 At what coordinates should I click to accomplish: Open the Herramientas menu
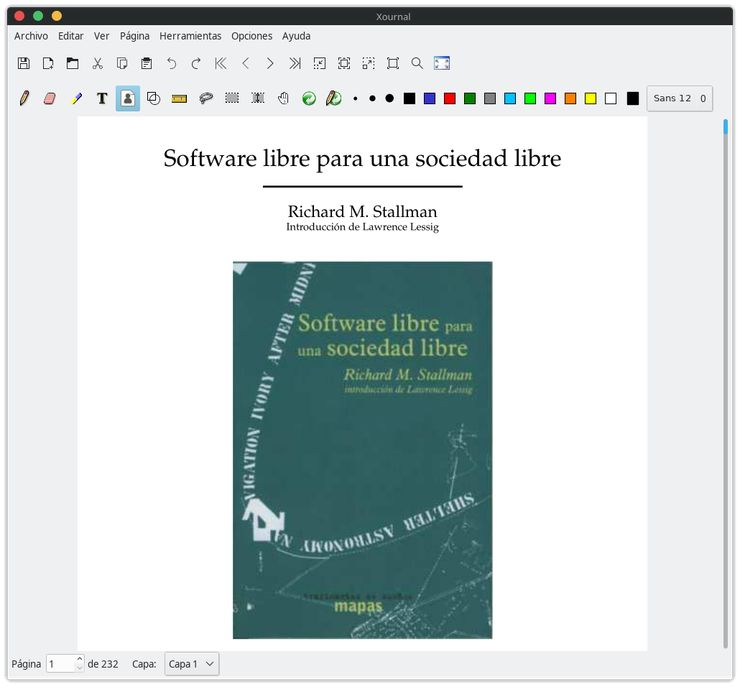pyautogui.click(x=190, y=36)
